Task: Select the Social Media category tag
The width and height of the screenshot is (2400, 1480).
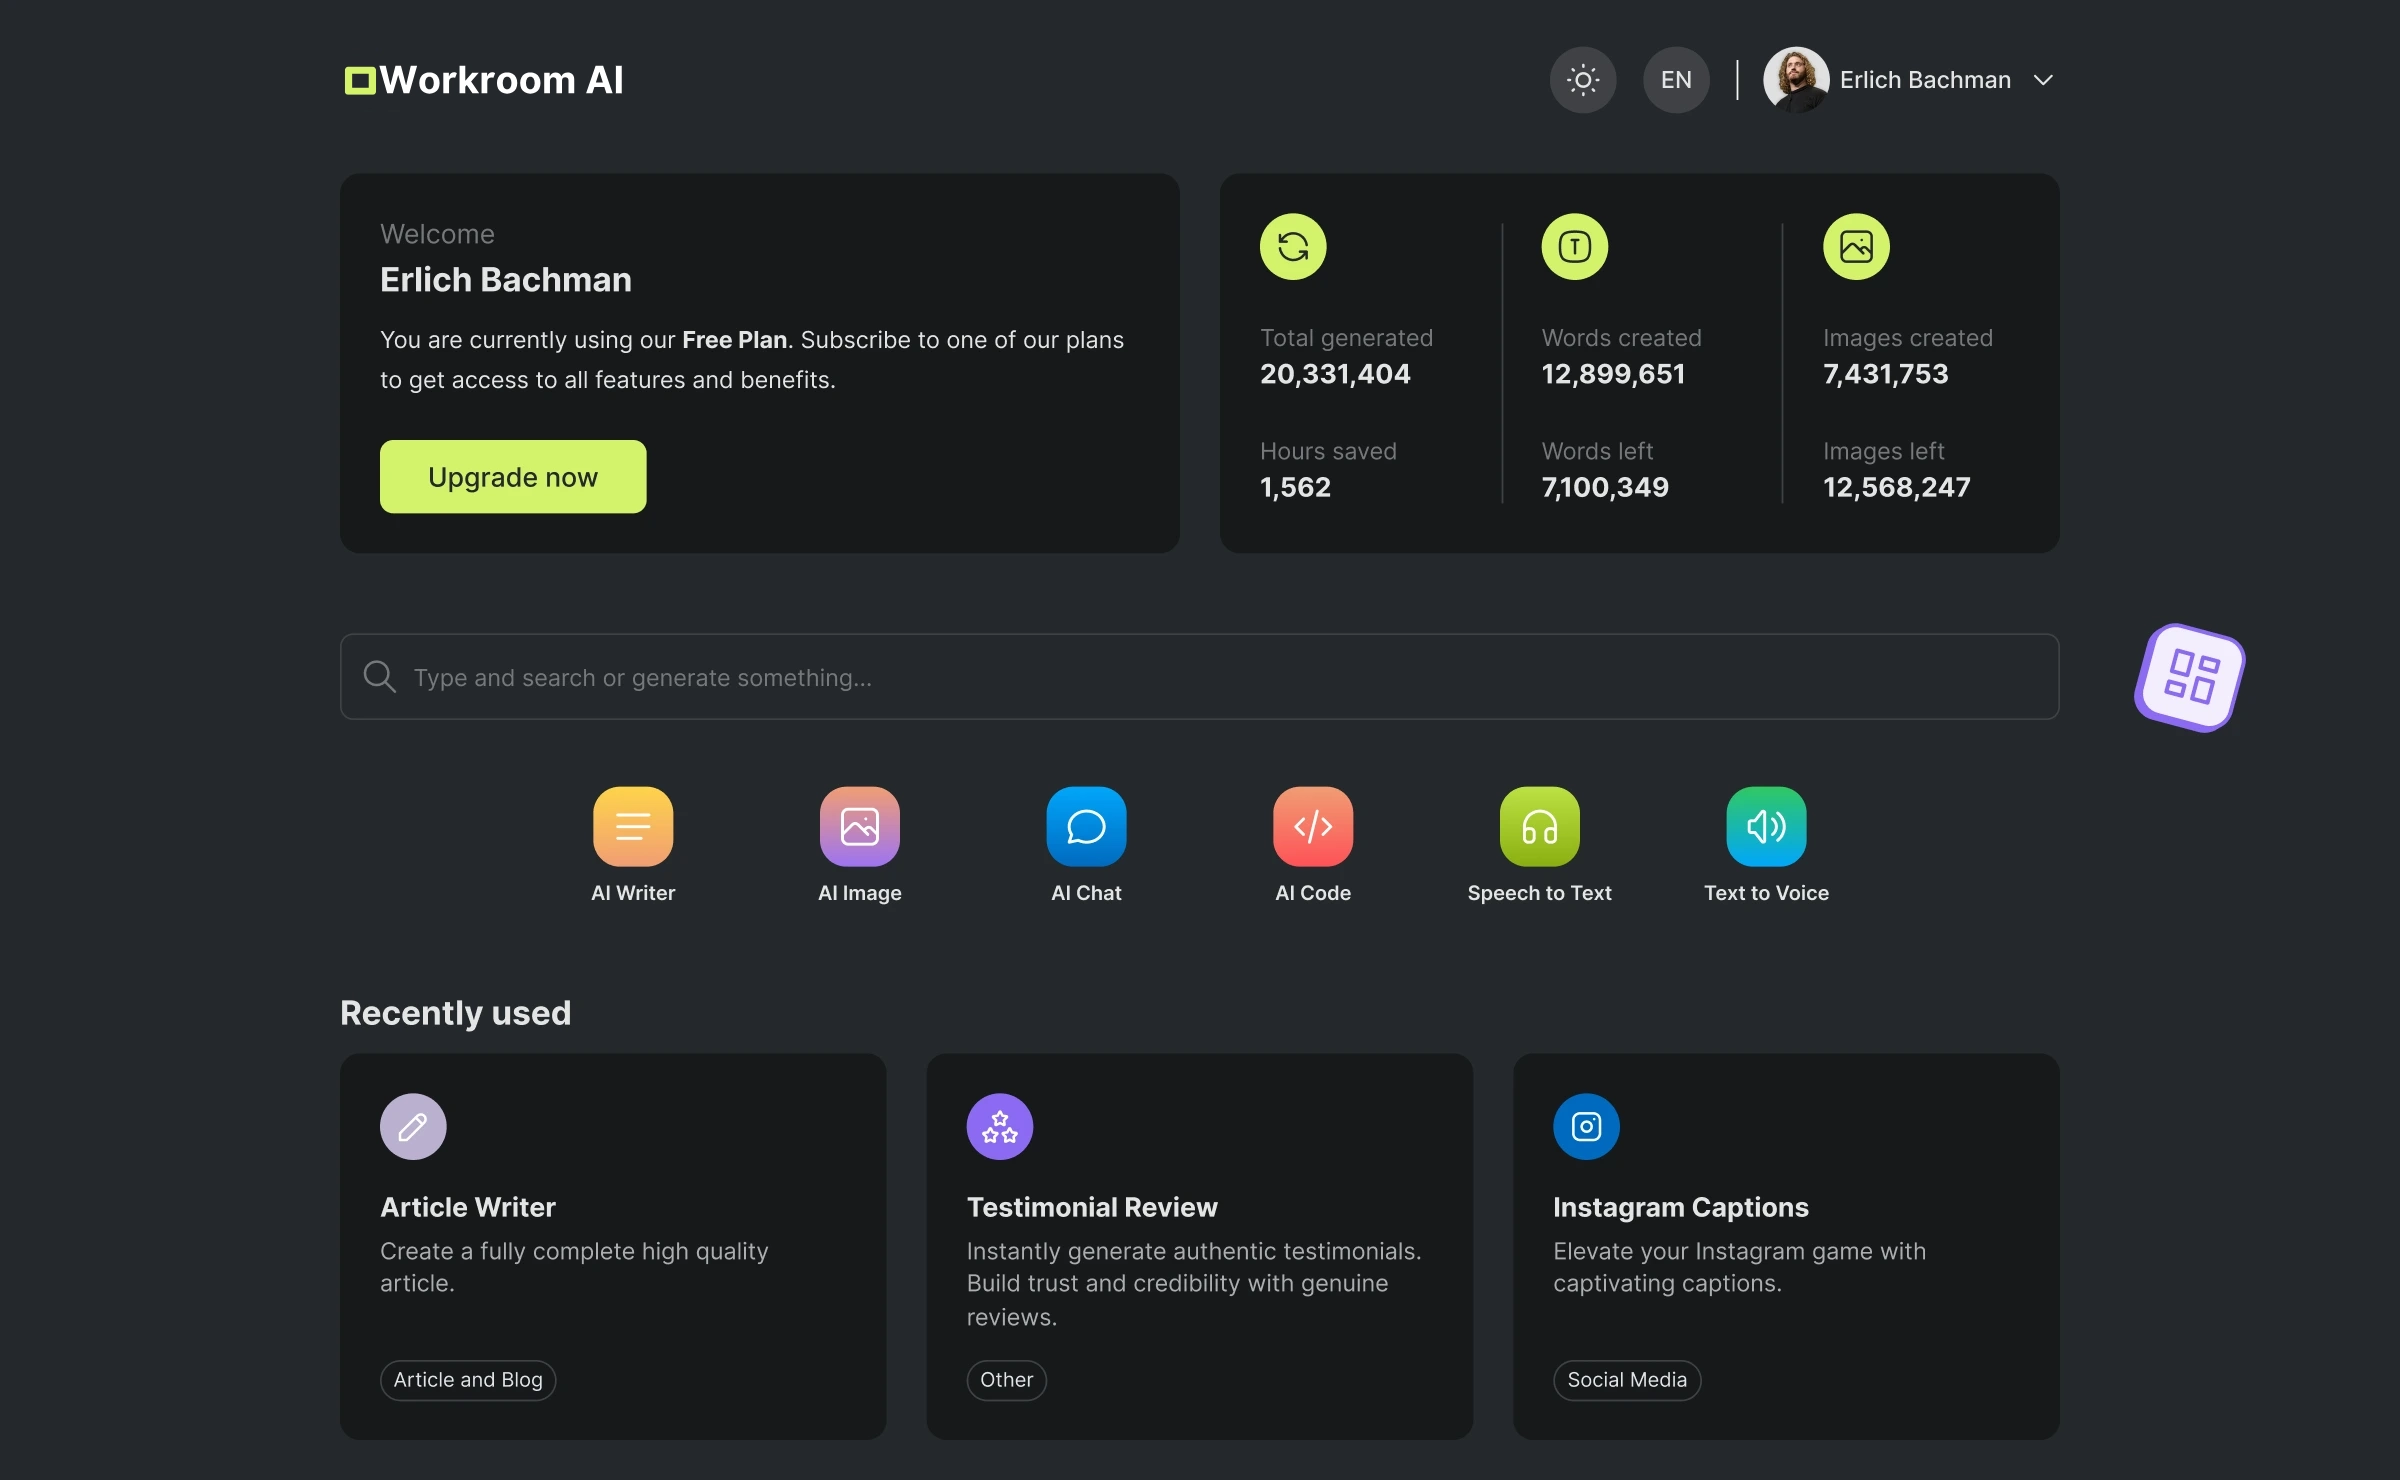Action: click(1625, 1379)
